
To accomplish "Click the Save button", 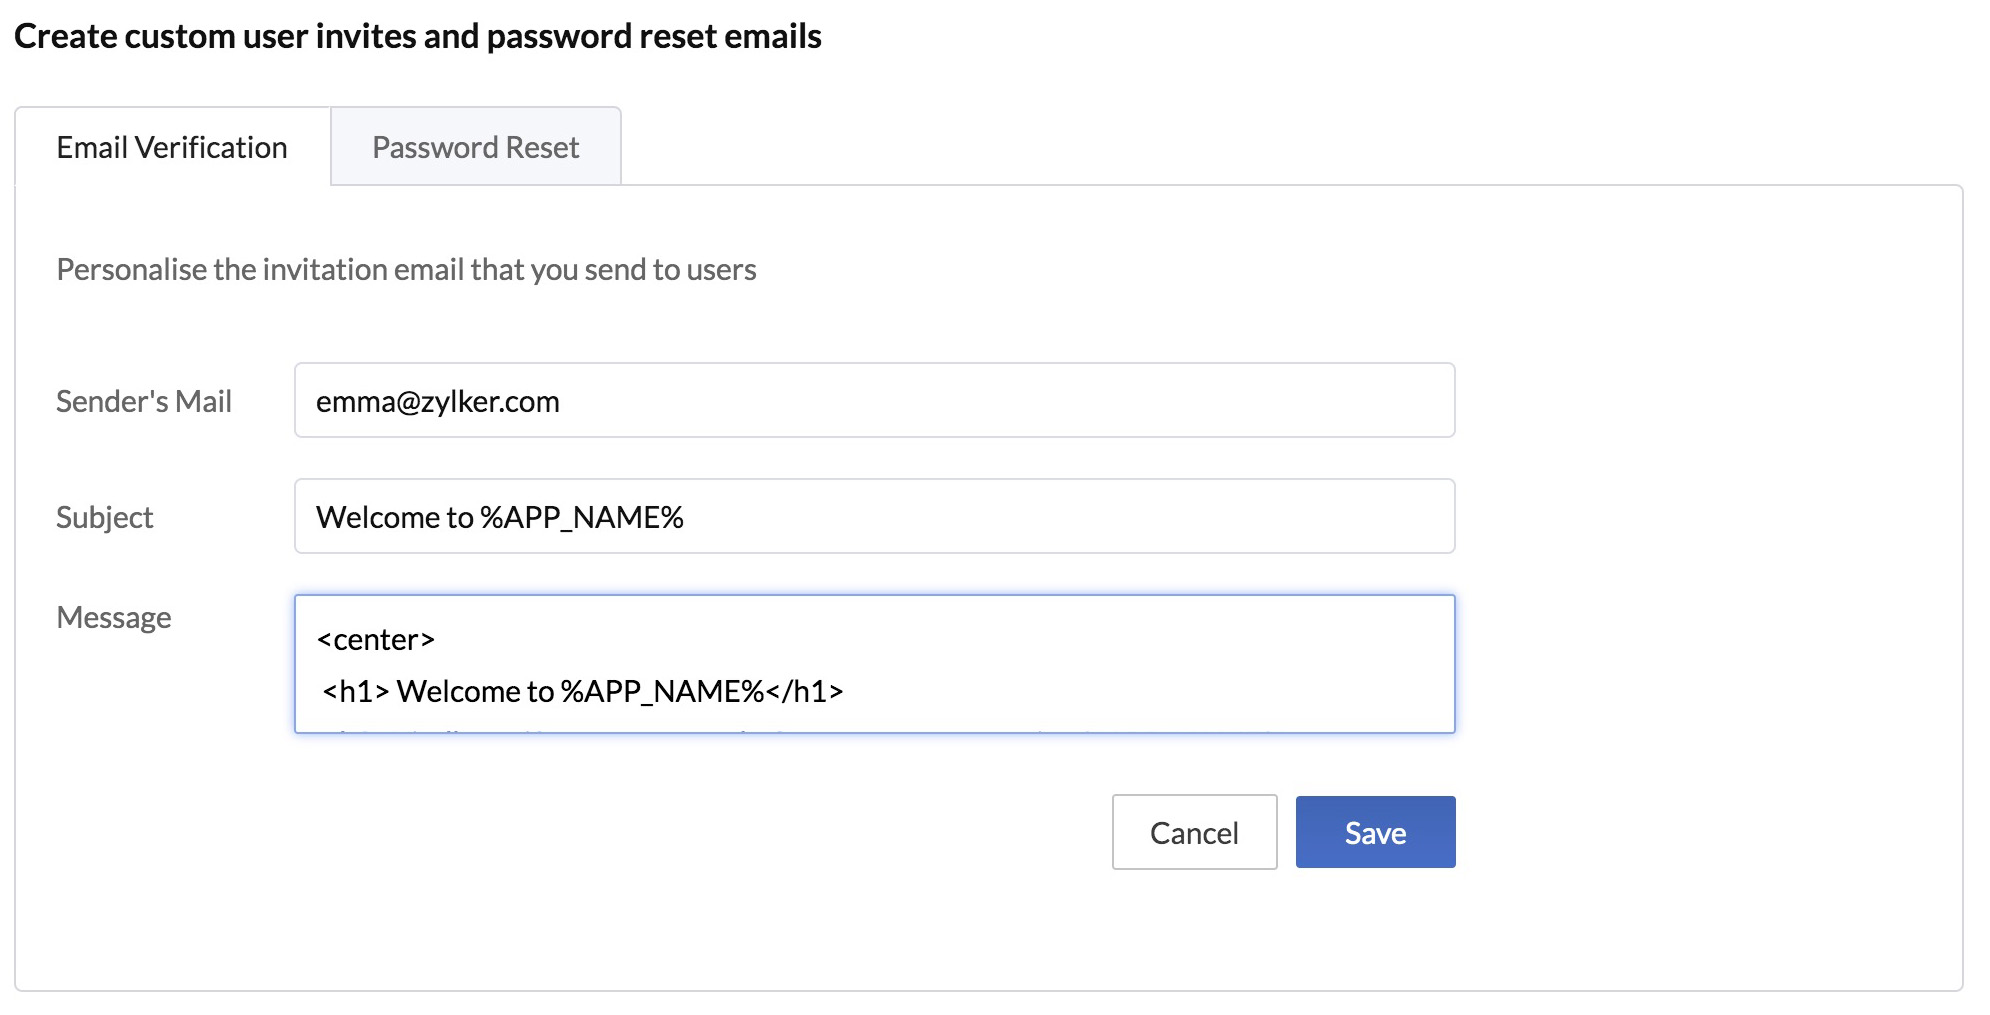I will (x=1375, y=832).
